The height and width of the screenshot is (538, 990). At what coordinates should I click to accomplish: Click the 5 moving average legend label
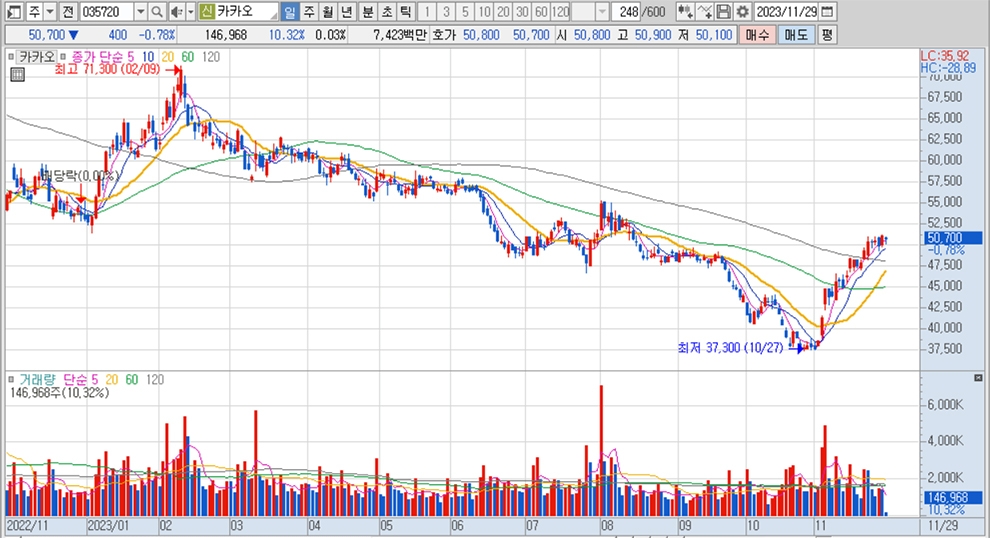coord(131,57)
